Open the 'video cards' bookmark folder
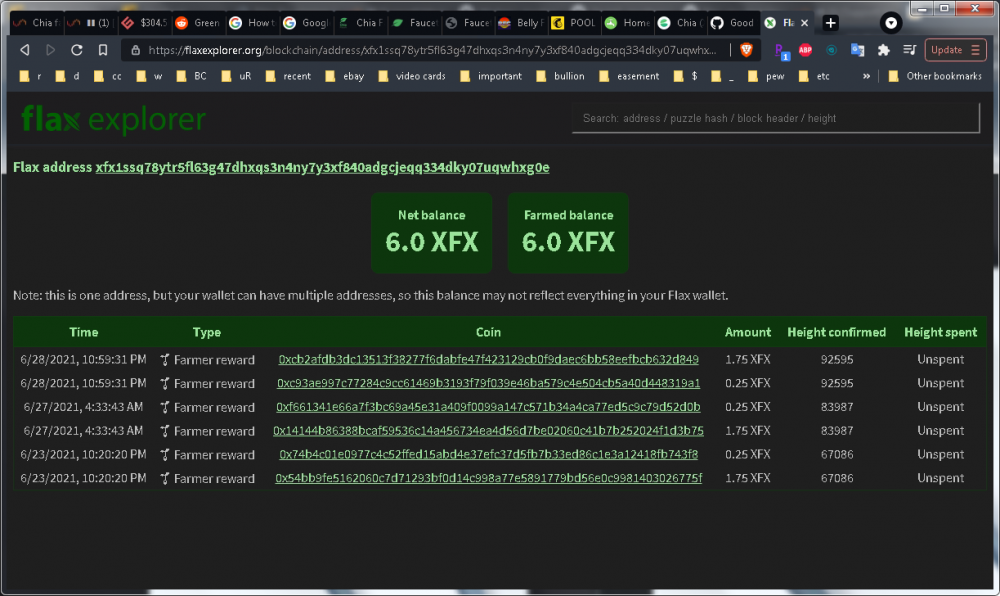This screenshot has height=596, width=1000. point(412,76)
